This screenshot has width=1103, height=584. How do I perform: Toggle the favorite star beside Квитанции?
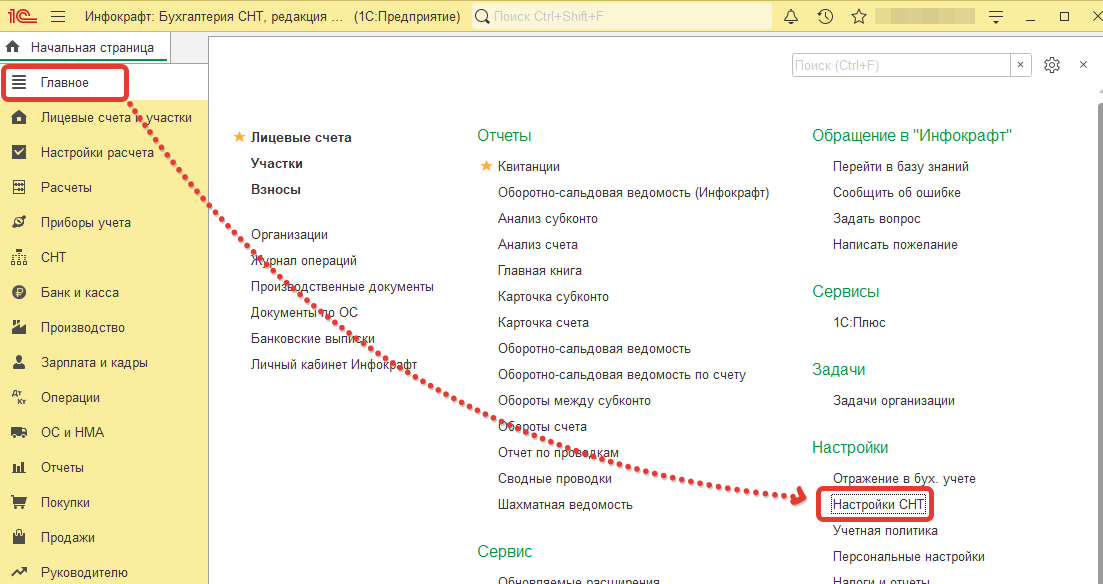487,167
